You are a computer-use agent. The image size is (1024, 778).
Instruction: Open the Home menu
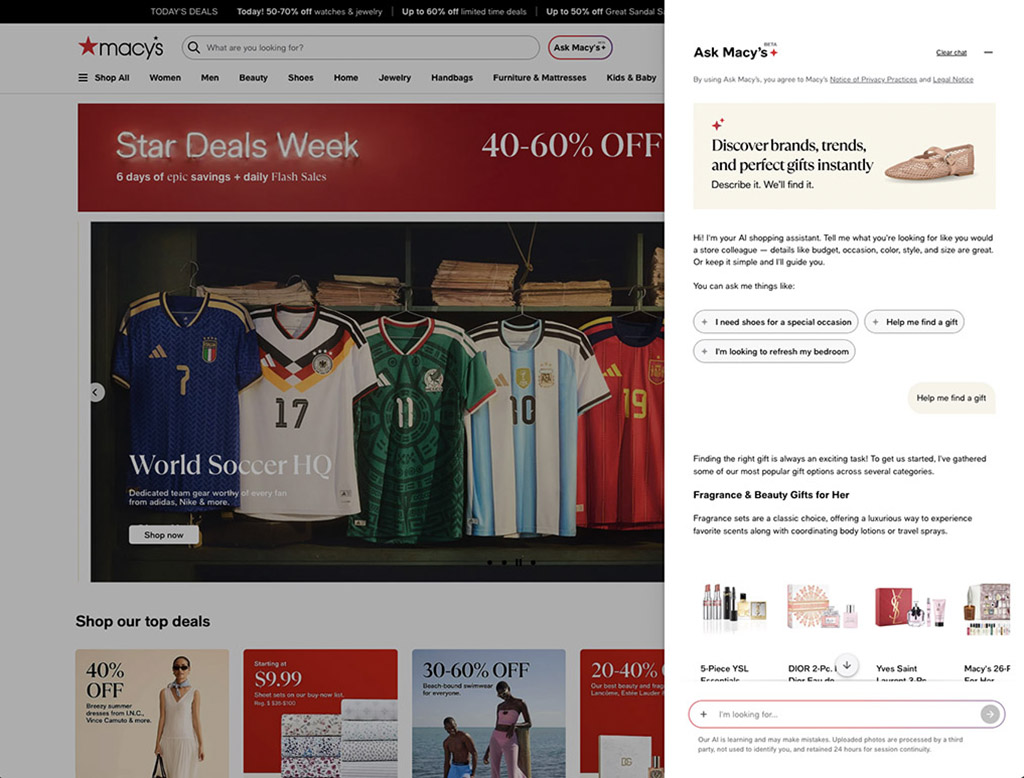tap(345, 77)
